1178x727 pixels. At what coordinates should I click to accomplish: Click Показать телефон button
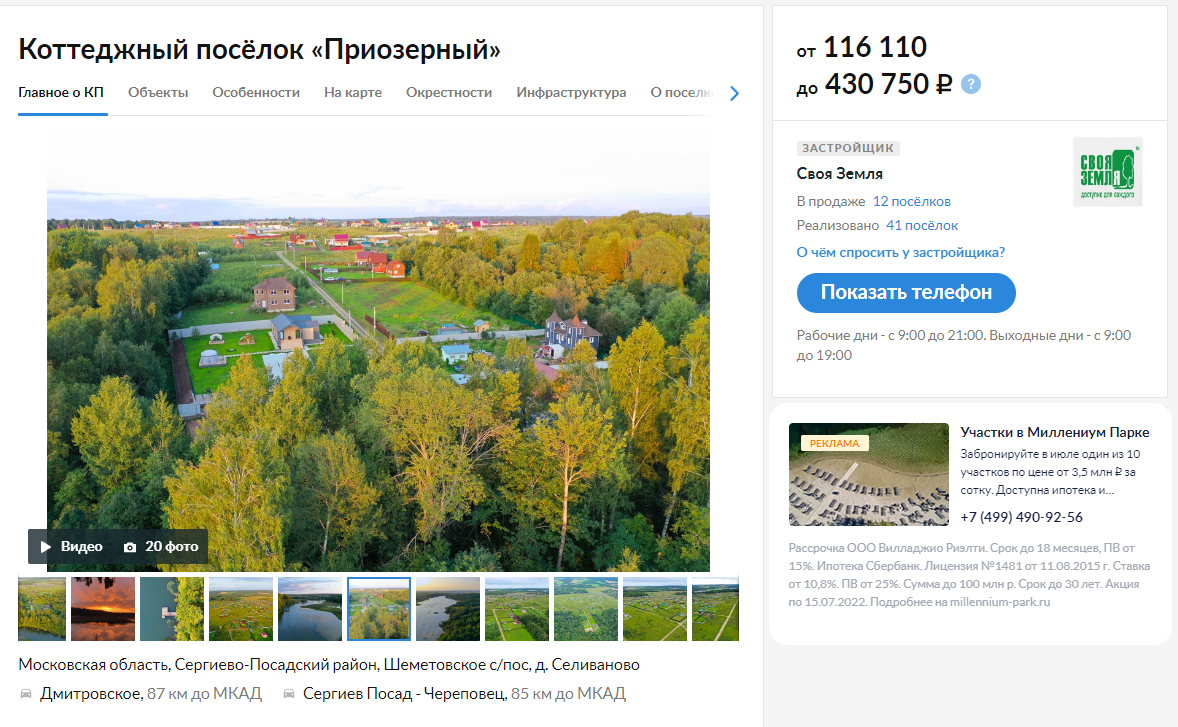[x=906, y=293]
